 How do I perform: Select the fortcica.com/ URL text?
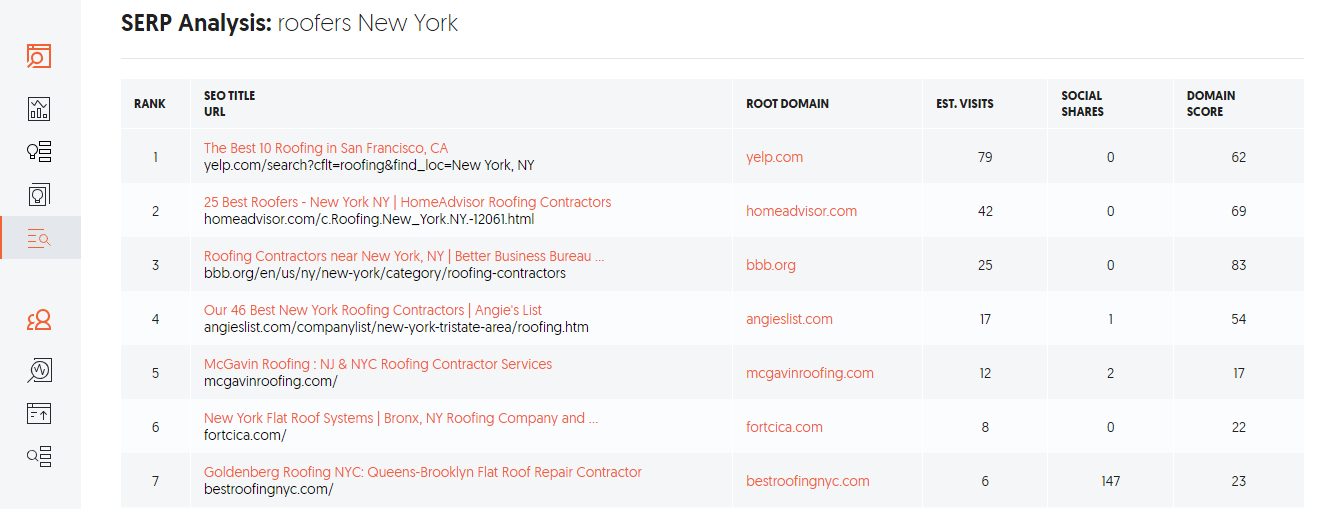(x=245, y=435)
